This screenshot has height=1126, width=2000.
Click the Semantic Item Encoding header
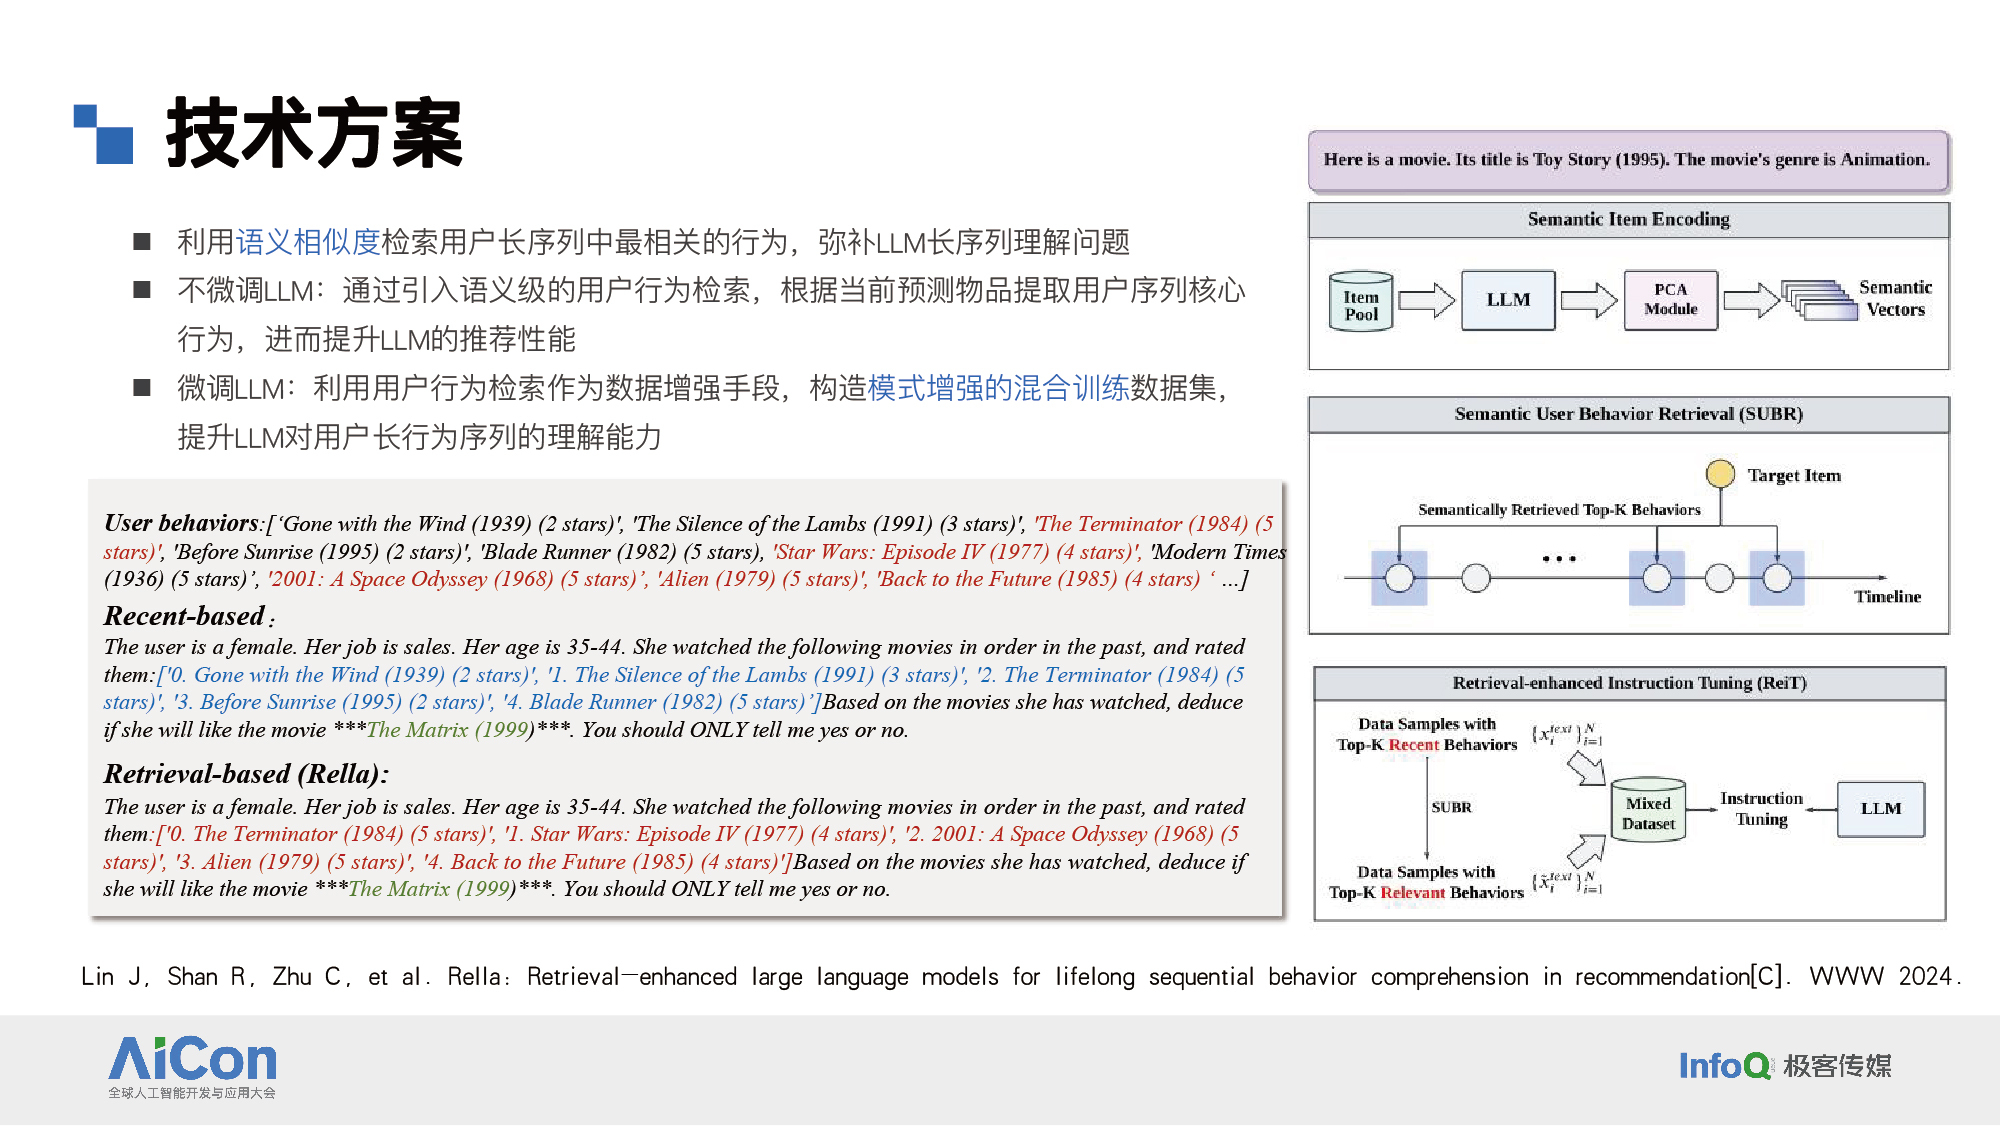tap(1628, 220)
